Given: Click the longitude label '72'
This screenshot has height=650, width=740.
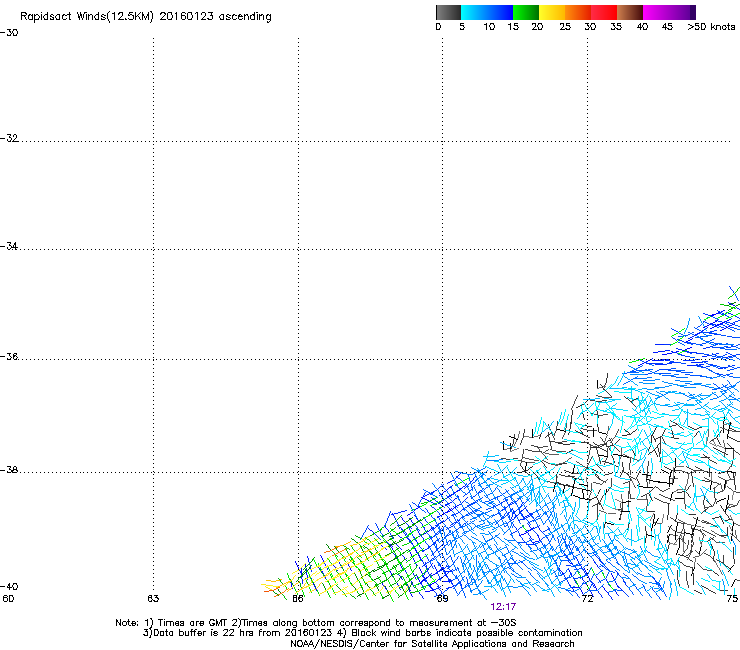Looking at the screenshot, I should click(587, 599).
